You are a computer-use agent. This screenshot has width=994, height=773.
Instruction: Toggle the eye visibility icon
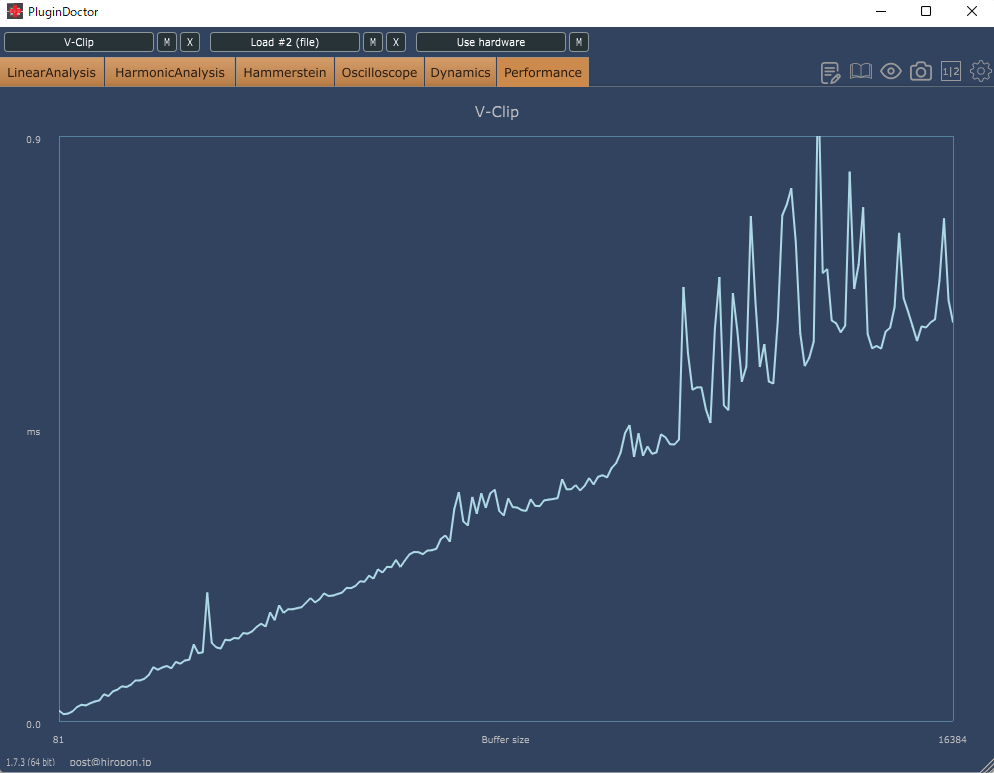tap(891, 72)
